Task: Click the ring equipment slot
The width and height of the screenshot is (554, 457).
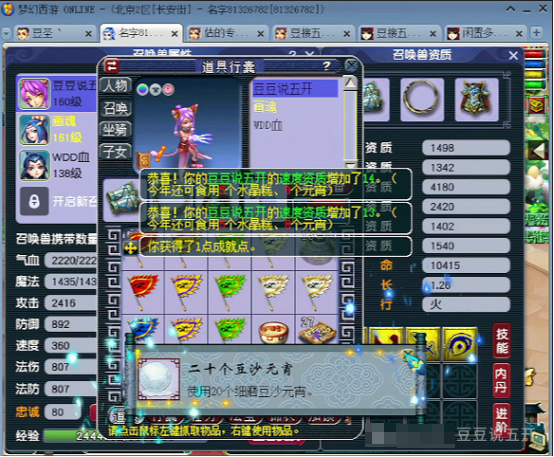Action: coord(422,100)
